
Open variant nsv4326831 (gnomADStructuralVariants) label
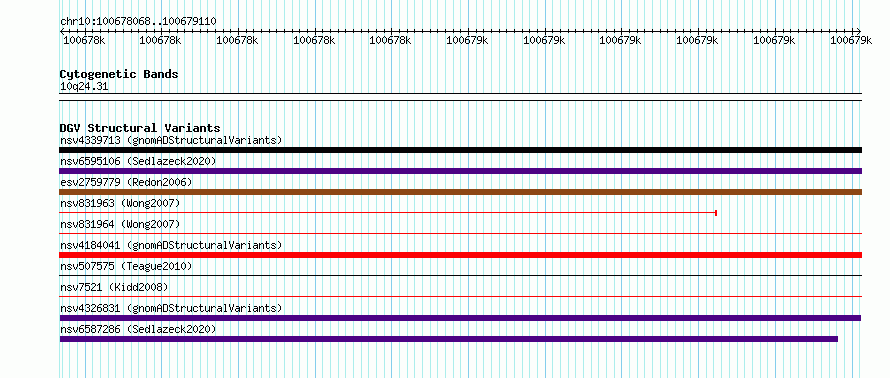click(x=171, y=308)
